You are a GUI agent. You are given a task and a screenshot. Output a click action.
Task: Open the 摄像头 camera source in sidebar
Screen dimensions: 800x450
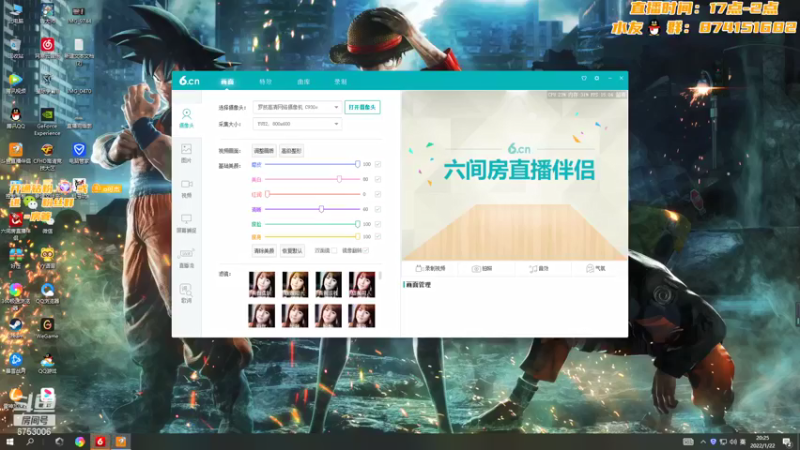coord(187,118)
